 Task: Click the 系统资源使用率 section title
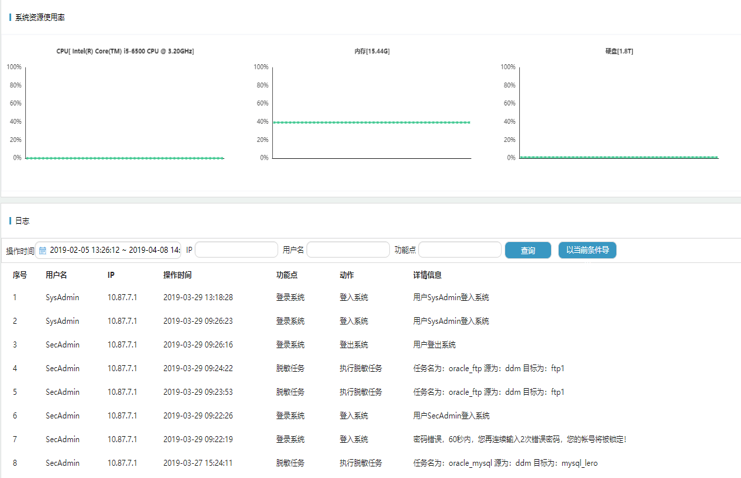[x=43, y=17]
